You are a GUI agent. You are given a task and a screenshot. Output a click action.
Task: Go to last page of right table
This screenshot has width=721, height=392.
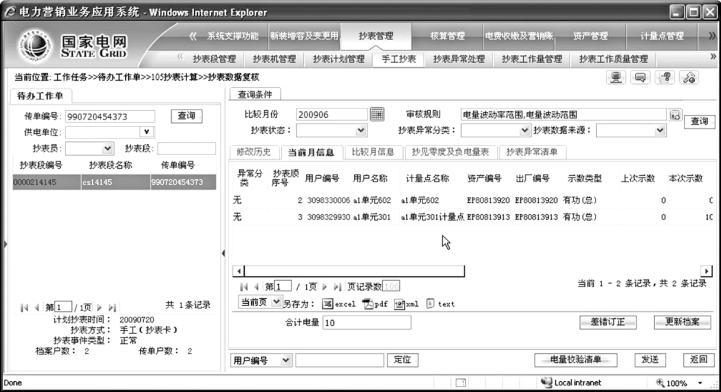(337, 287)
